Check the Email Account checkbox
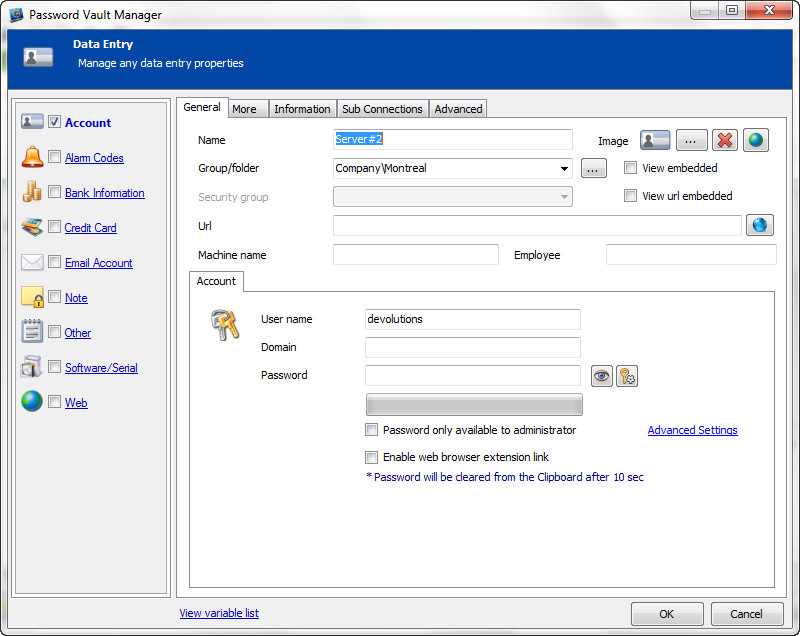Viewport: 800px width, 636px height. 55,261
